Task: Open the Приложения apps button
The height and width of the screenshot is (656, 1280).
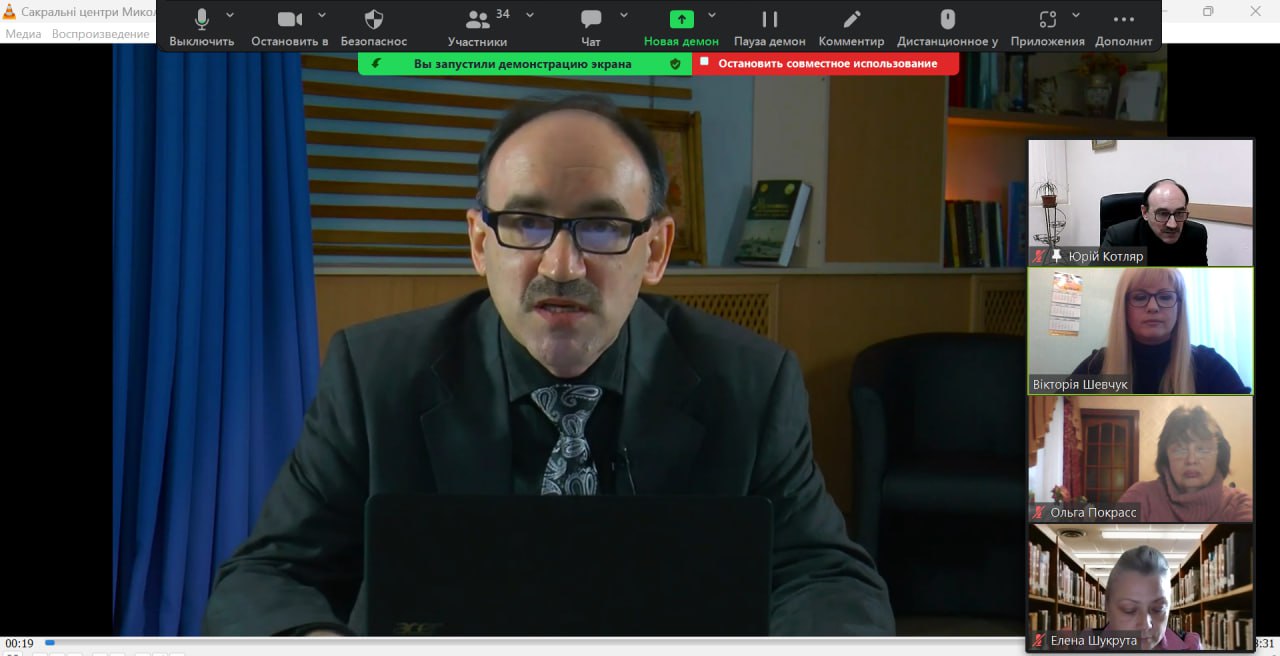Action: [x=1047, y=27]
